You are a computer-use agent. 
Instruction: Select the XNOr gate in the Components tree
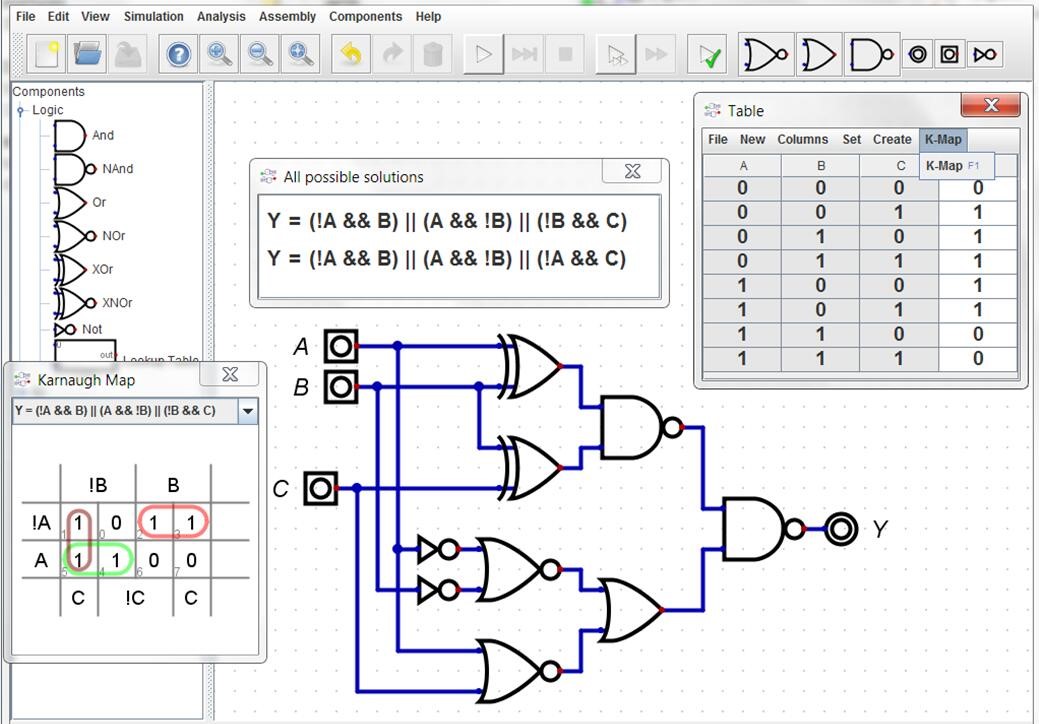[x=93, y=303]
